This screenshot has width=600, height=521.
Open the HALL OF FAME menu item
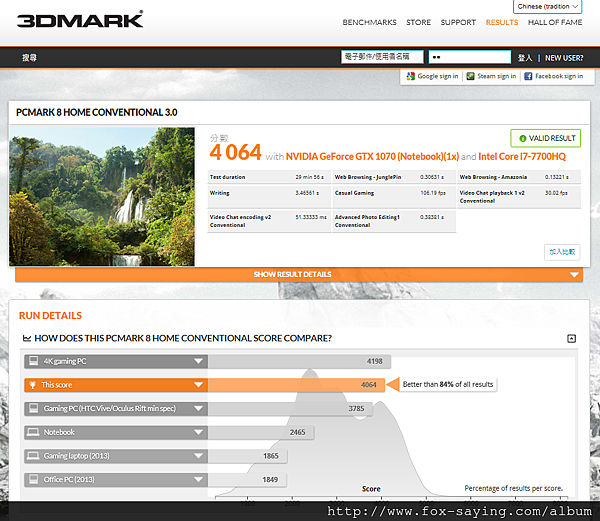click(x=555, y=22)
